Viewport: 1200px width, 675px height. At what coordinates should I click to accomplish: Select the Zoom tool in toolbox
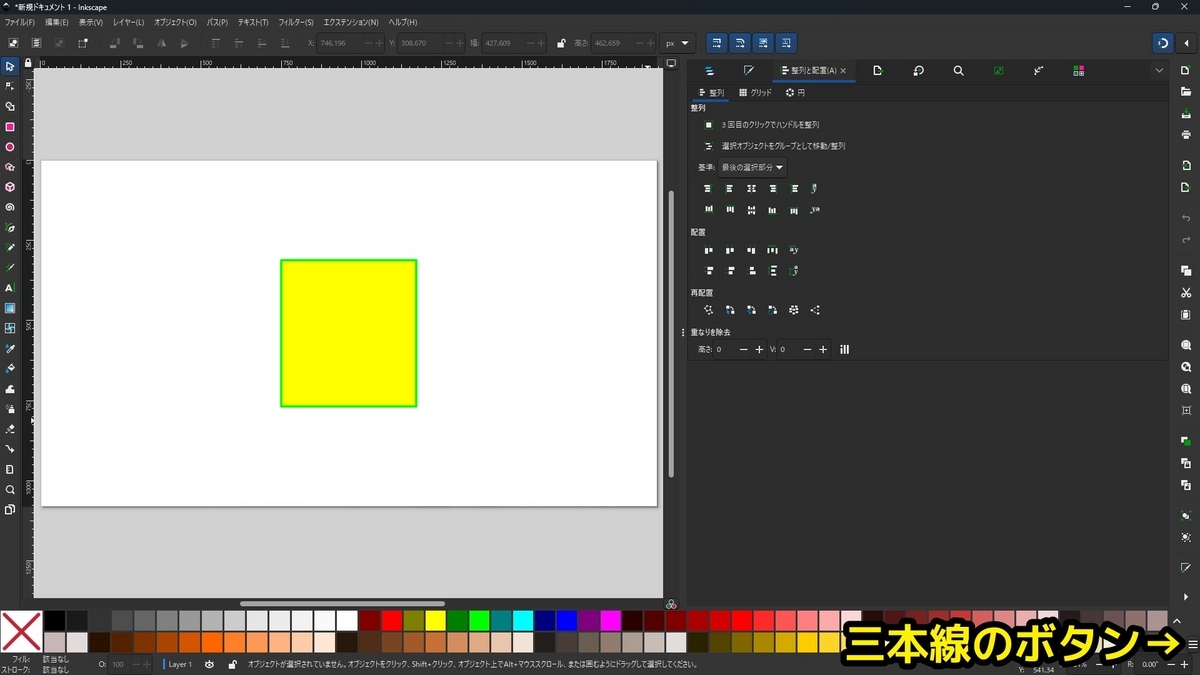[x=10, y=489]
